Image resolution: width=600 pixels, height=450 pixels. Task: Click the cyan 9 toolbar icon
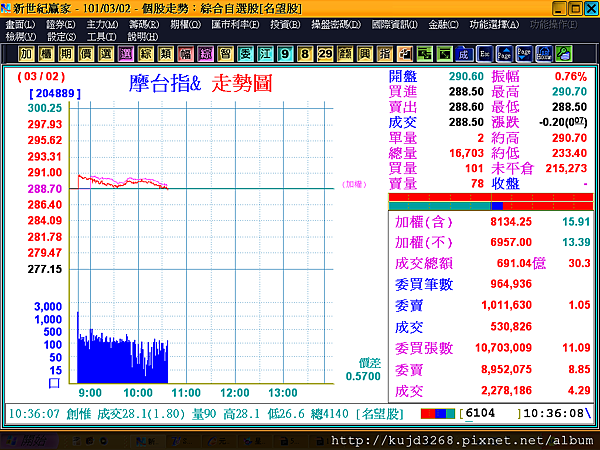pos(285,54)
